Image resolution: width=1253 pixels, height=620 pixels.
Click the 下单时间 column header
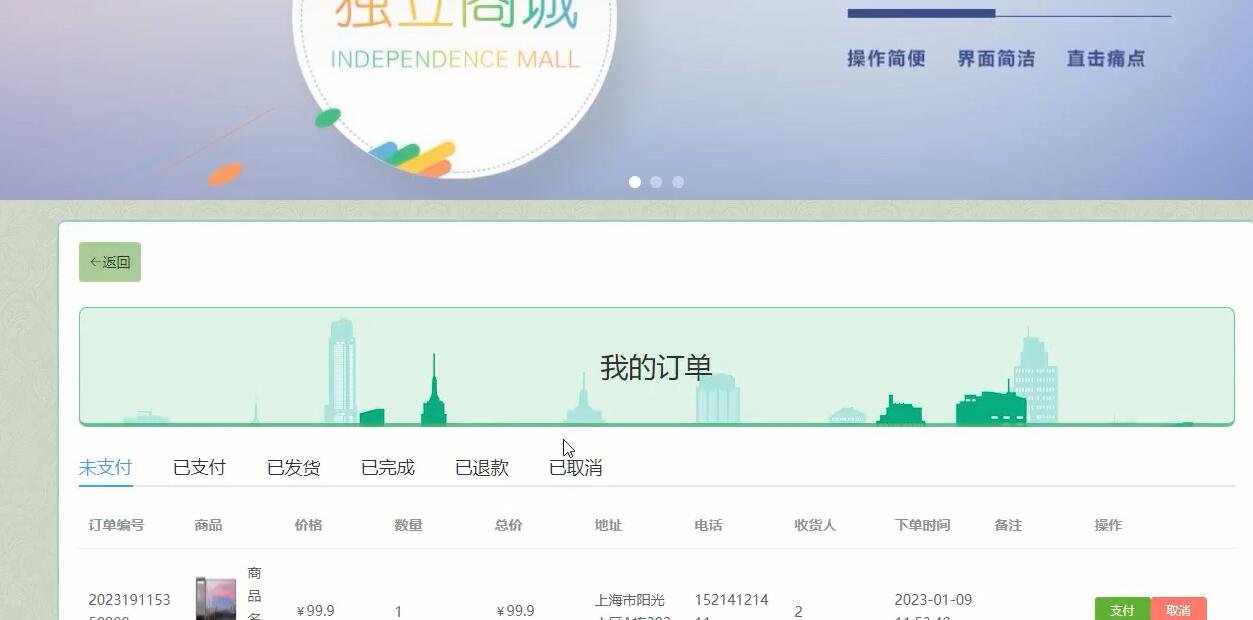[x=921, y=524]
